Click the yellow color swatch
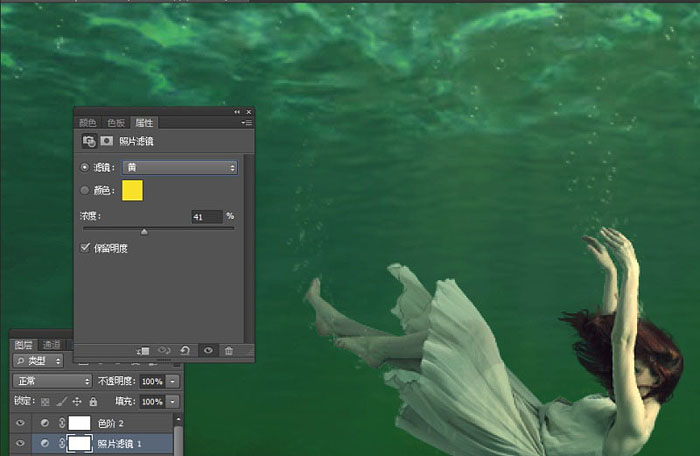The image size is (700, 456). (x=133, y=191)
